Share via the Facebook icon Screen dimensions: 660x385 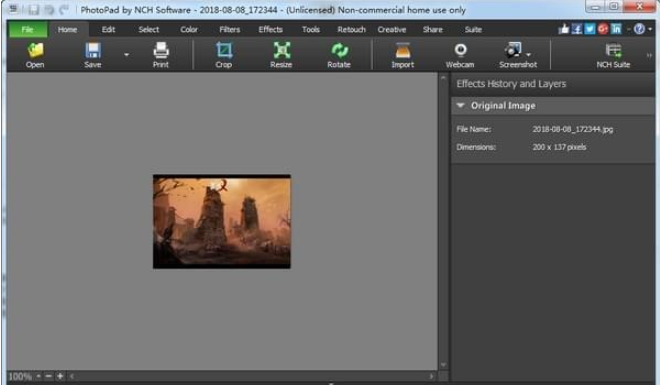tap(577, 29)
